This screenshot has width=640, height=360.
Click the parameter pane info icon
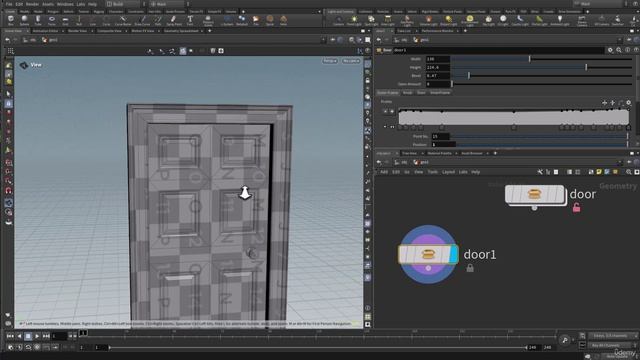[x=627, y=50]
